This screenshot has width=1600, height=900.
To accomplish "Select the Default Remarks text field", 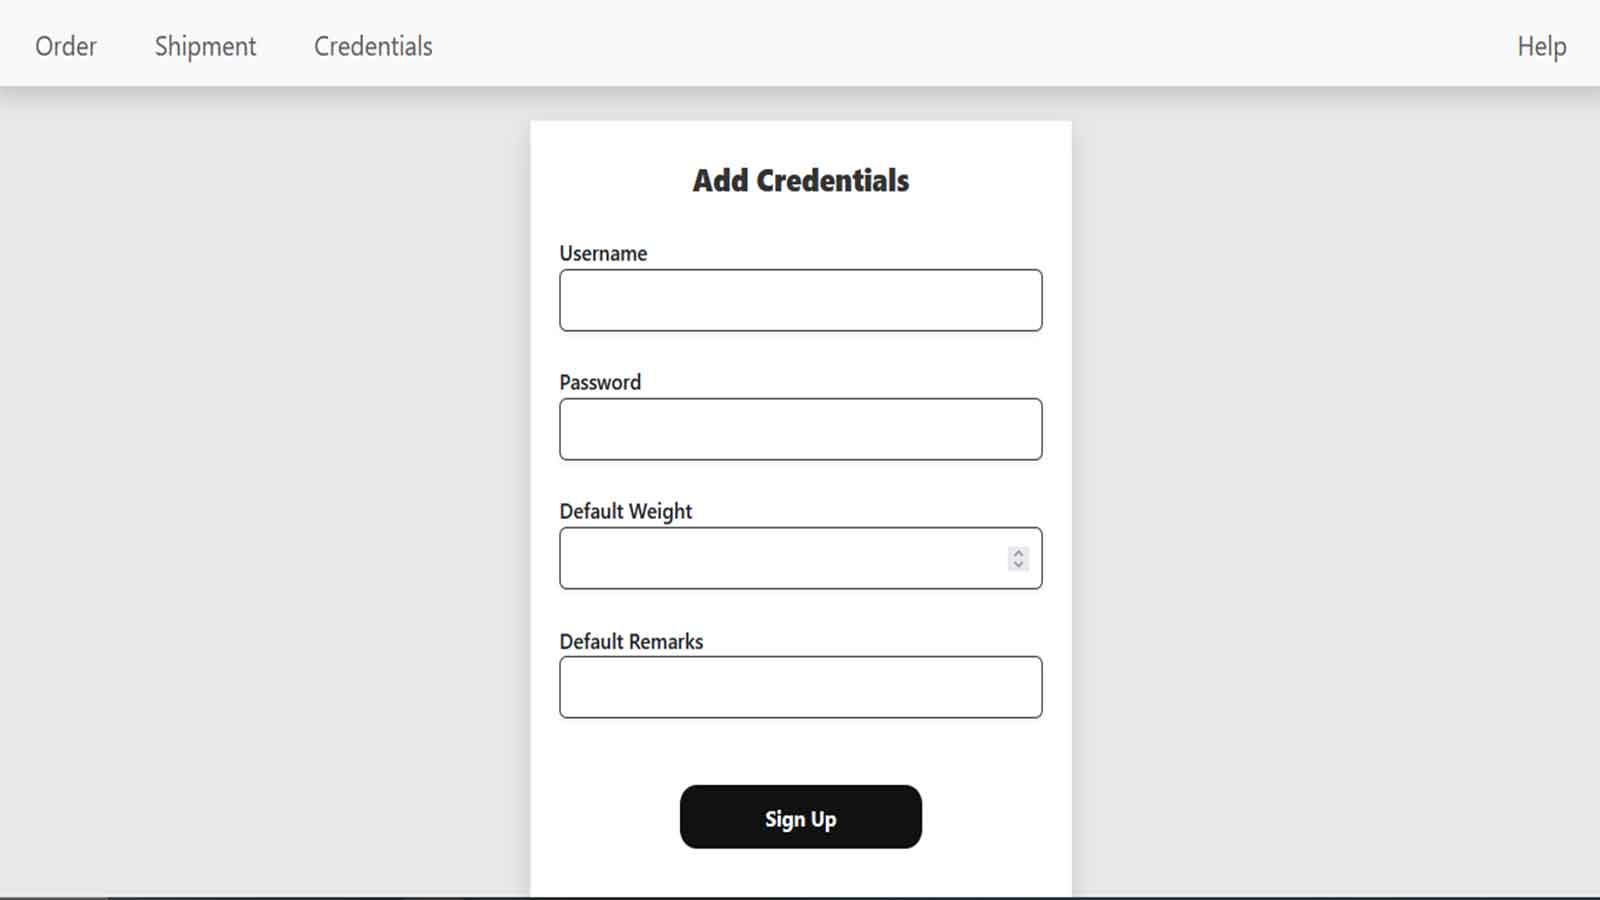I will pos(800,687).
